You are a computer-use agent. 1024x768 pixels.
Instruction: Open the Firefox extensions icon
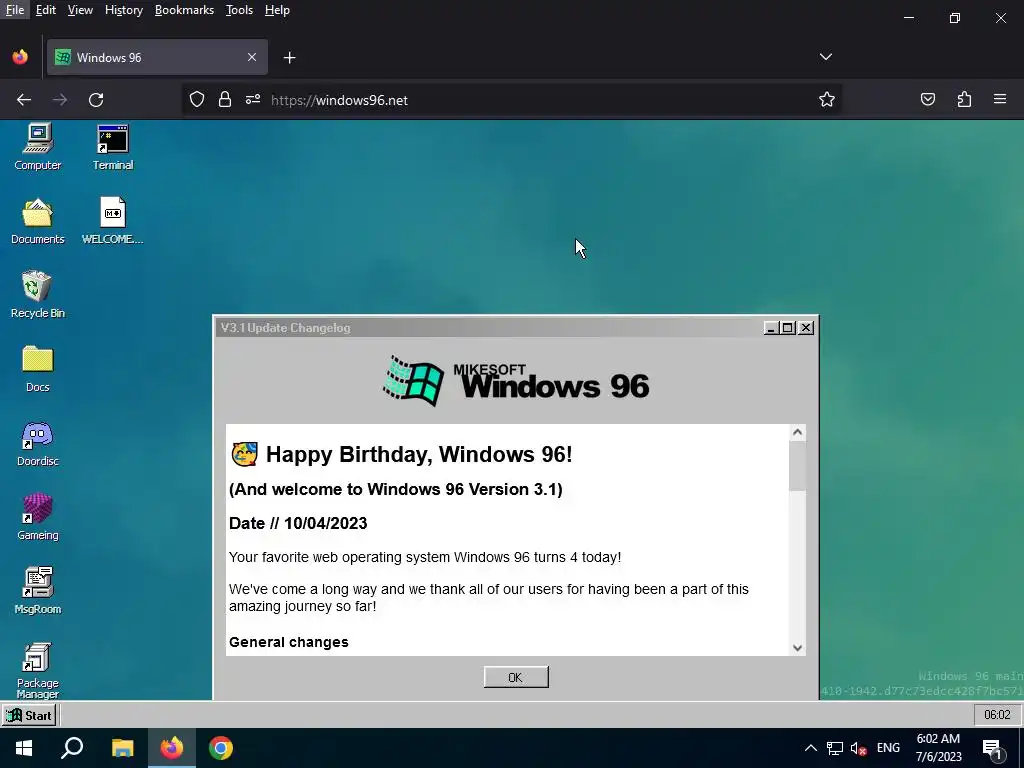(964, 99)
